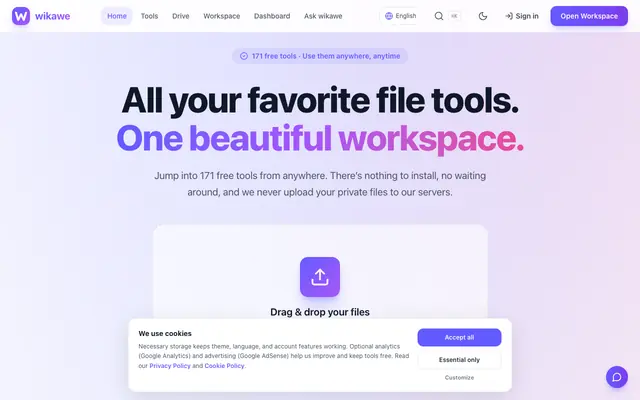Open the Cookie Policy link

click(x=224, y=366)
